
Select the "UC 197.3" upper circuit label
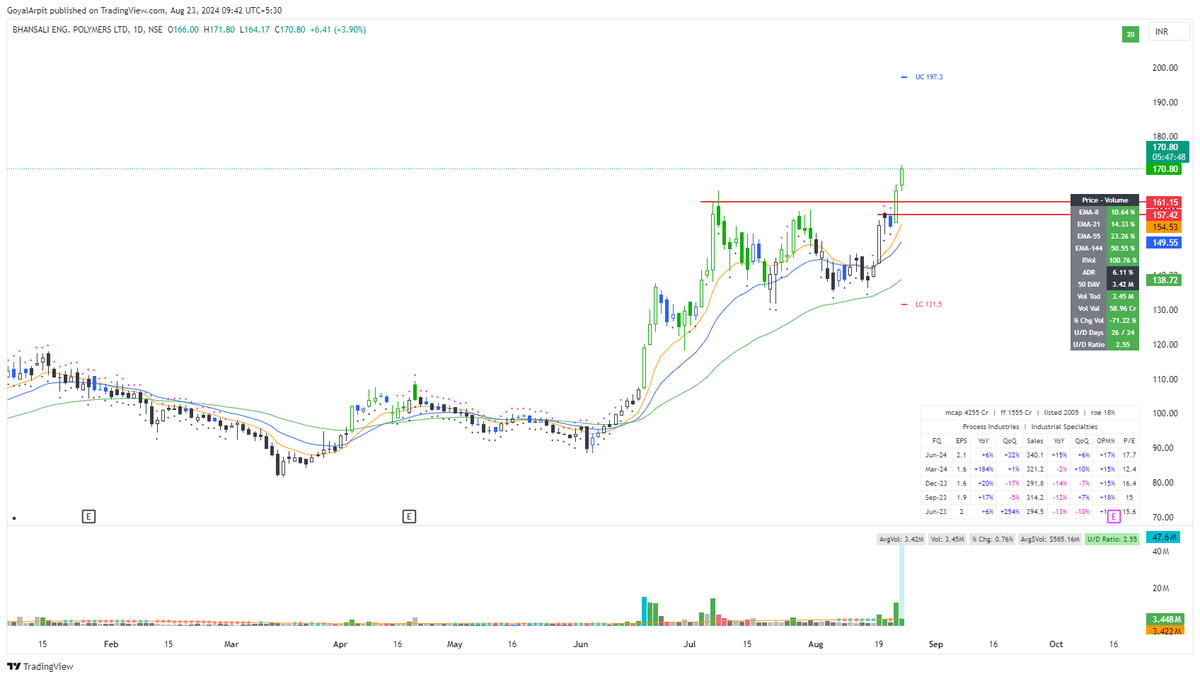point(929,76)
